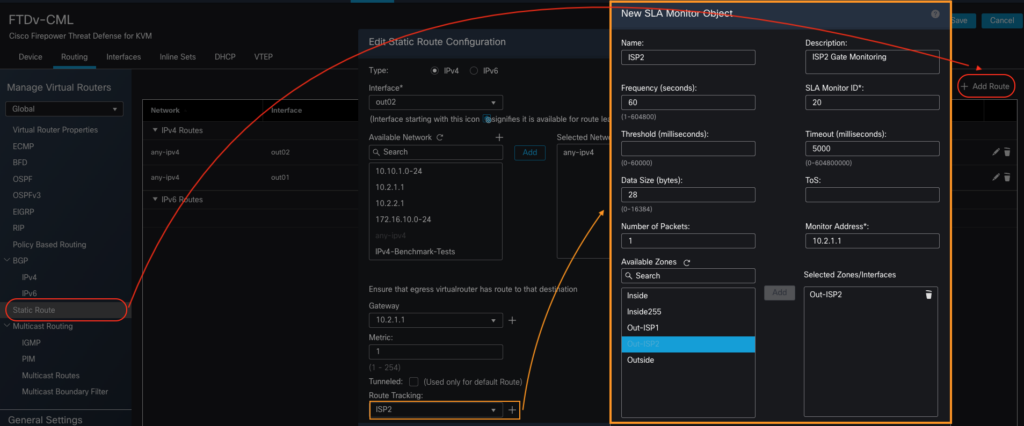Switch to the Routing tab
The width and height of the screenshot is (1024, 426).
pyautogui.click(x=74, y=57)
